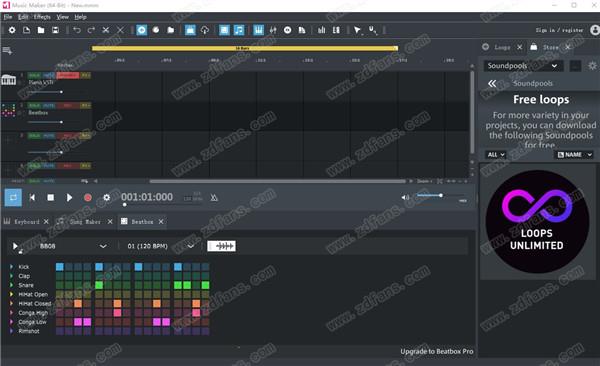This screenshot has width=600, height=366.
Task: Open the playback settings gear in transport bar
Action: (106, 198)
